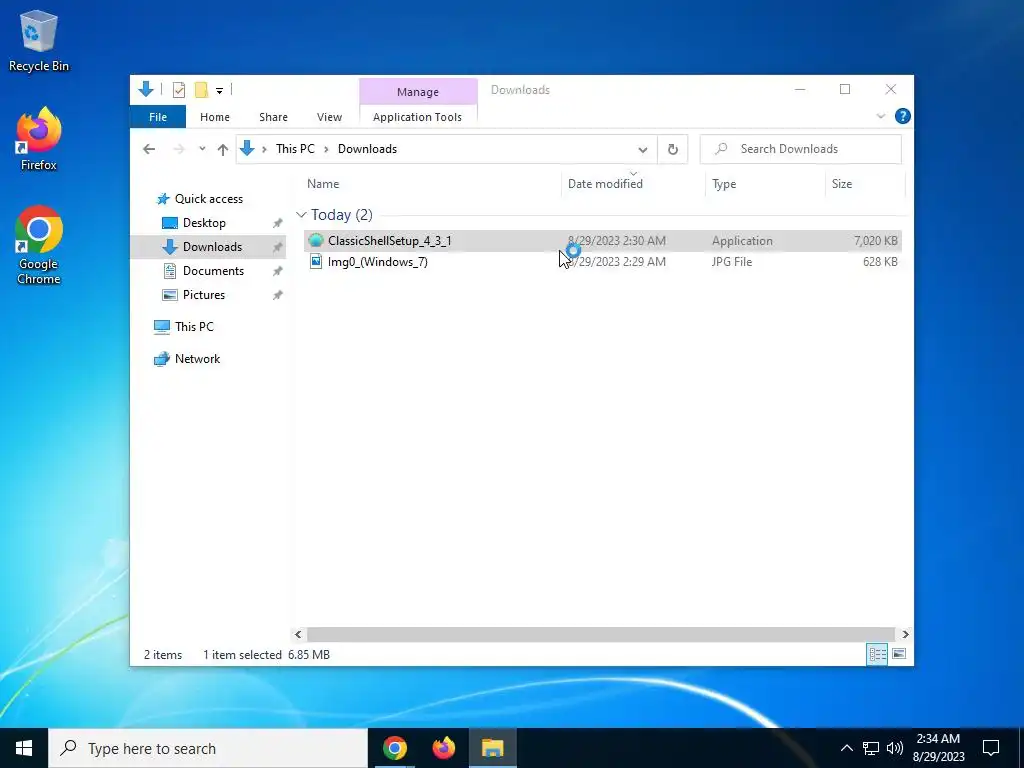The image size is (1024, 768).
Task: Switch to Large icons view layout
Action: (899, 654)
